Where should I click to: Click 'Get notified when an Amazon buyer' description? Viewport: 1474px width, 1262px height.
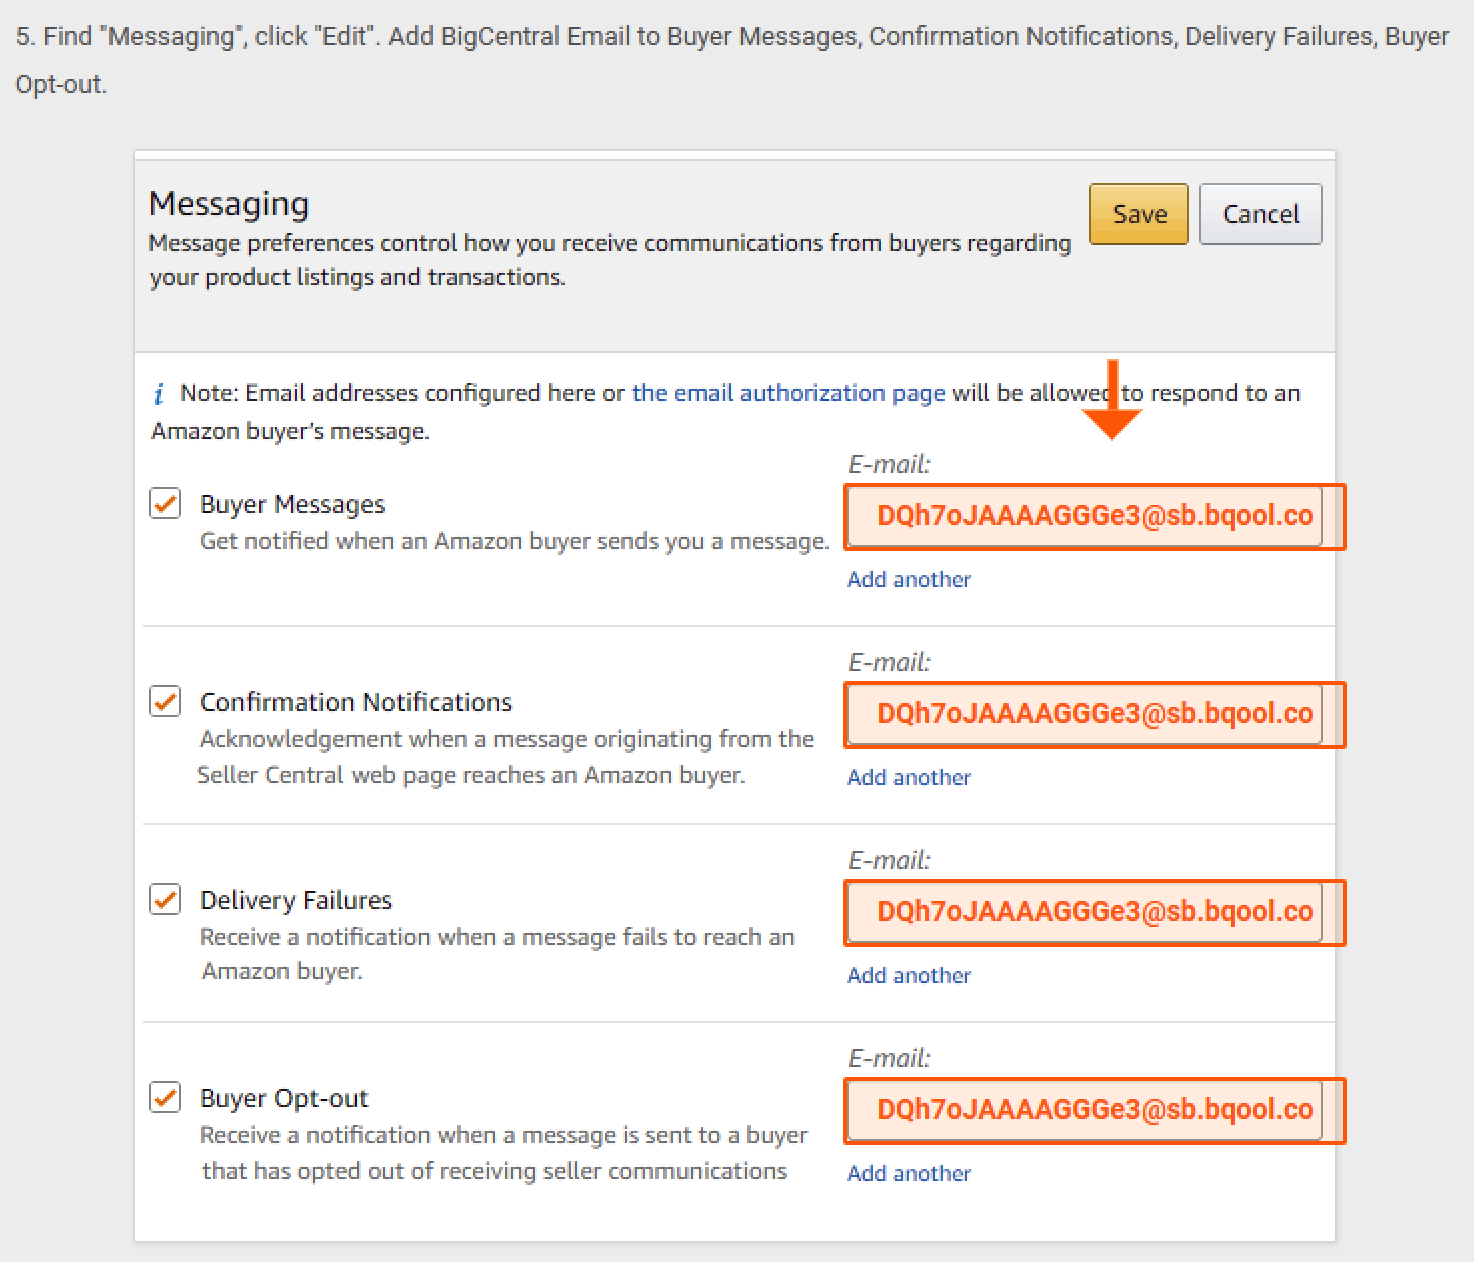coord(514,541)
